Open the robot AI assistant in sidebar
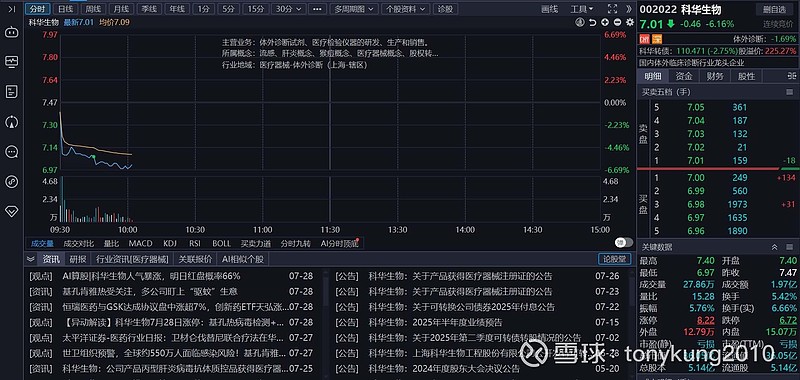This screenshot has height=380, width=800. pos(11,33)
